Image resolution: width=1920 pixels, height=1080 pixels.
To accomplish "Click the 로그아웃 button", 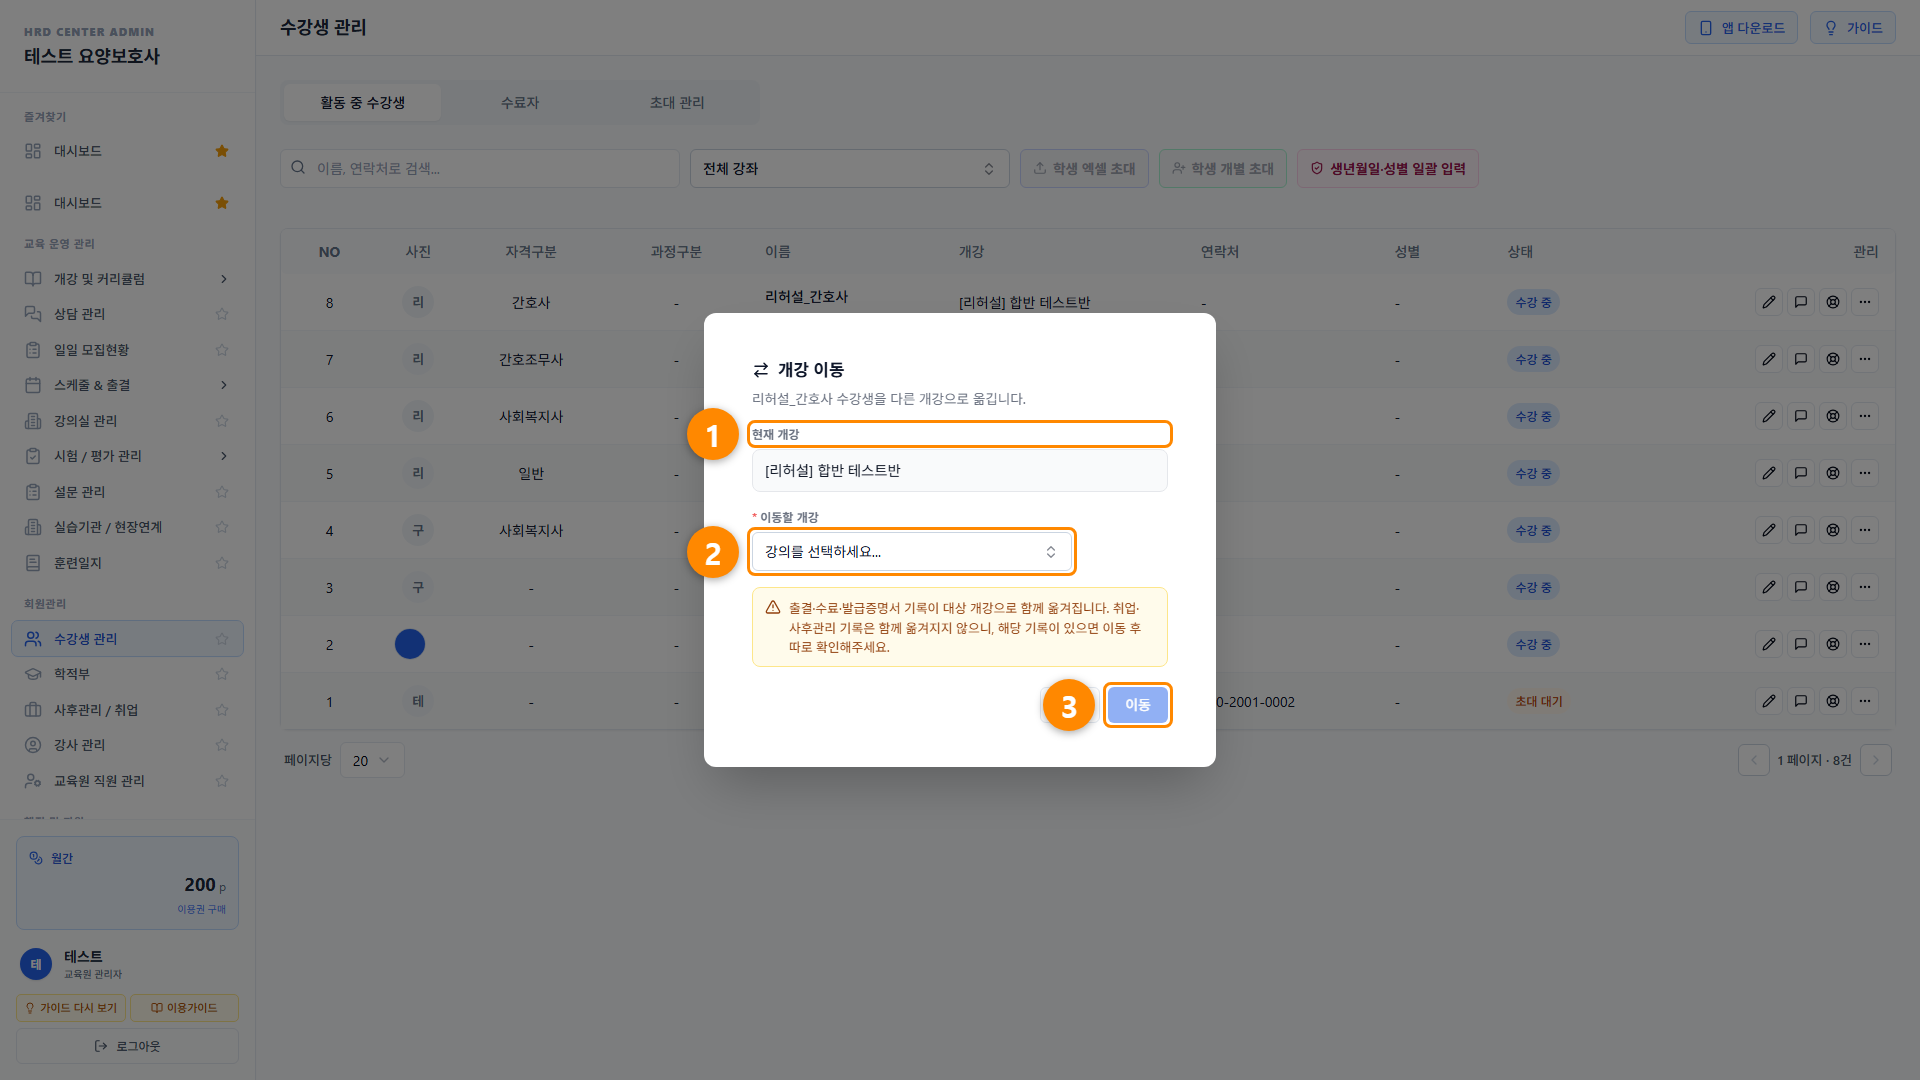I will [127, 1046].
